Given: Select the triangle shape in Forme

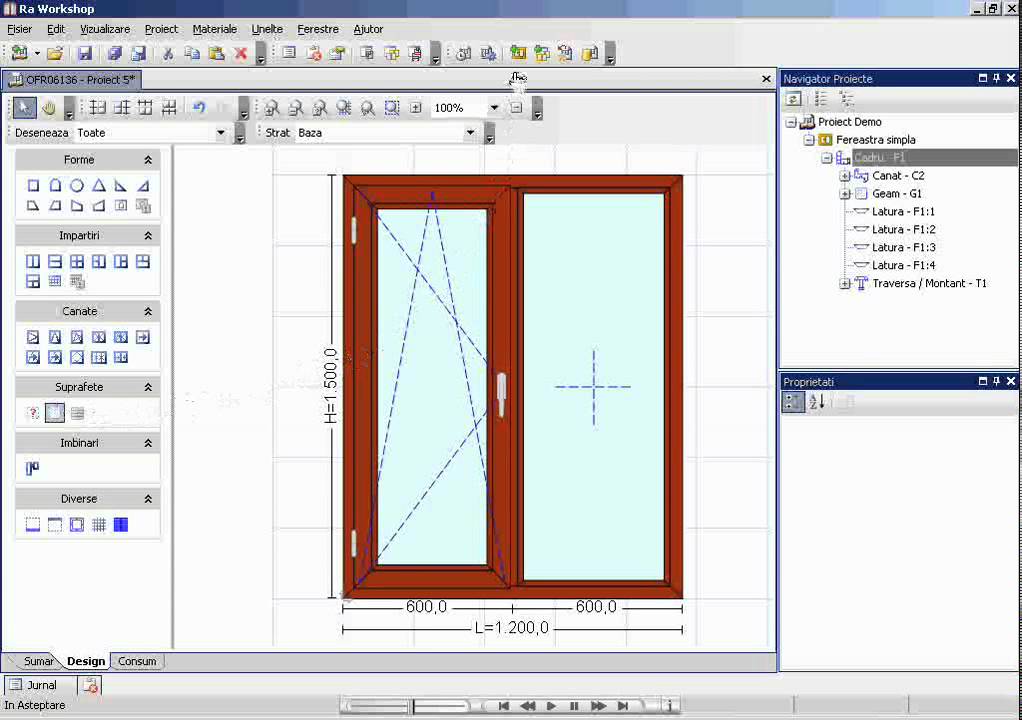Looking at the screenshot, I should point(98,186).
